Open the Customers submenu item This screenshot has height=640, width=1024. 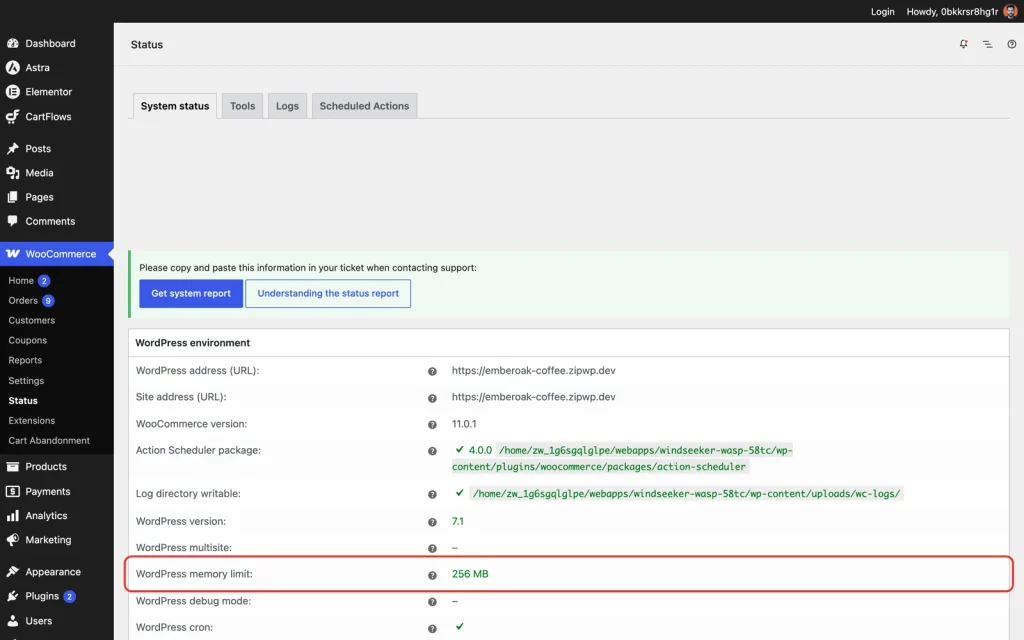coord(31,320)
